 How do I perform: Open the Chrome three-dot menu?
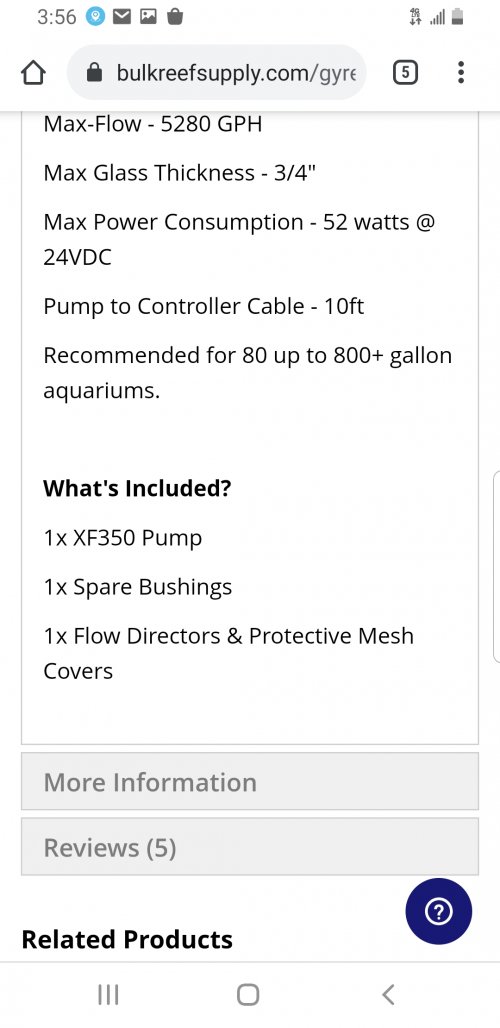[x=461, y=72]
